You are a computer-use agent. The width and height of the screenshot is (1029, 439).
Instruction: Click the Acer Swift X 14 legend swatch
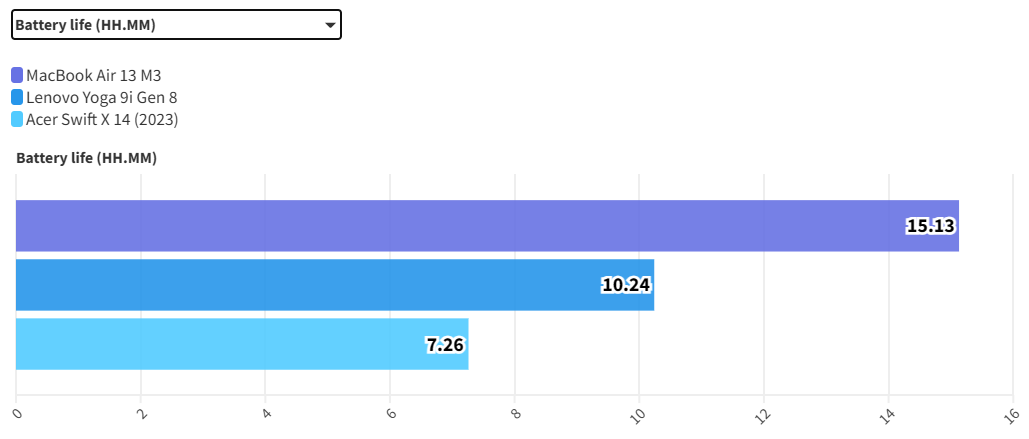[x=17, y=119]
